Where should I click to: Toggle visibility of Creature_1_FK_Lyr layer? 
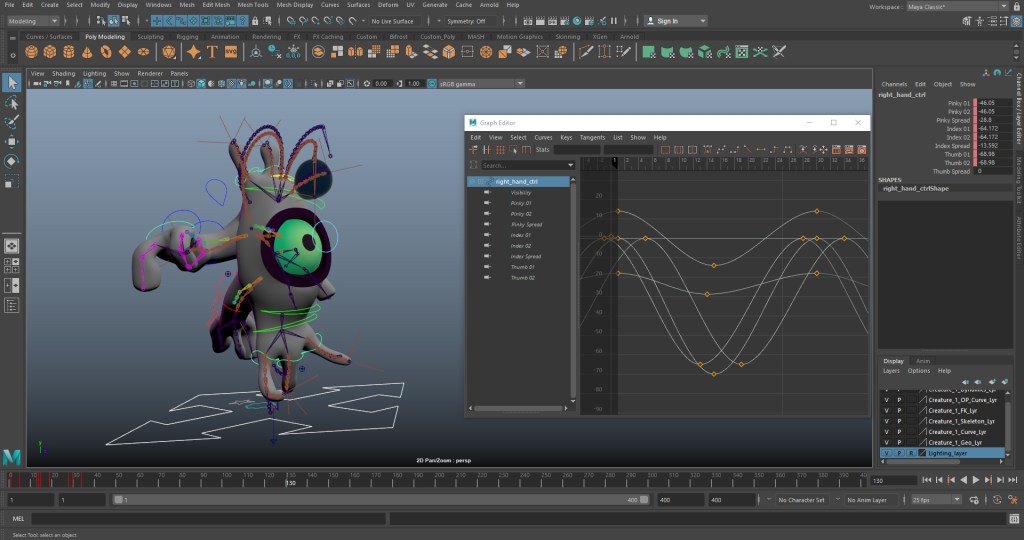click(x=886, y=411)
